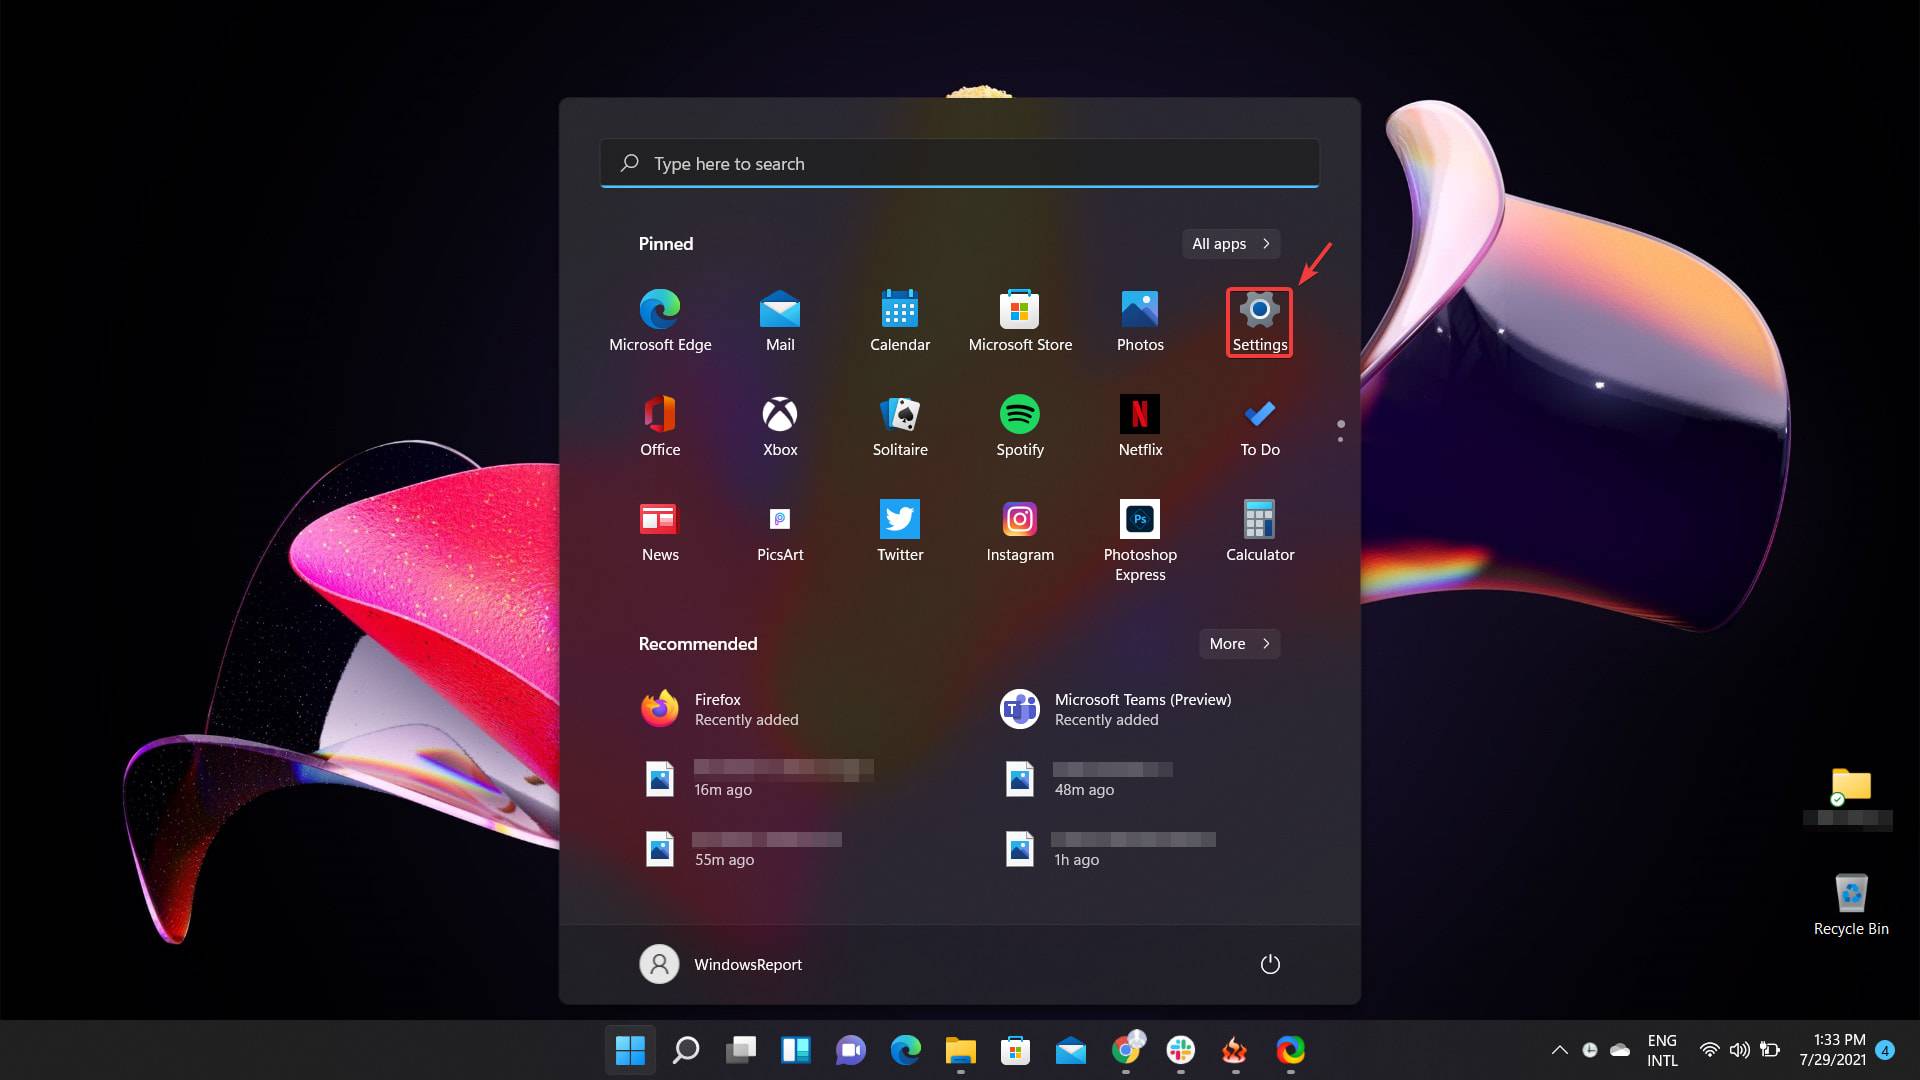The image size is (1920, 1080).
Task: Click search input field
Action: tap(960, 164)
